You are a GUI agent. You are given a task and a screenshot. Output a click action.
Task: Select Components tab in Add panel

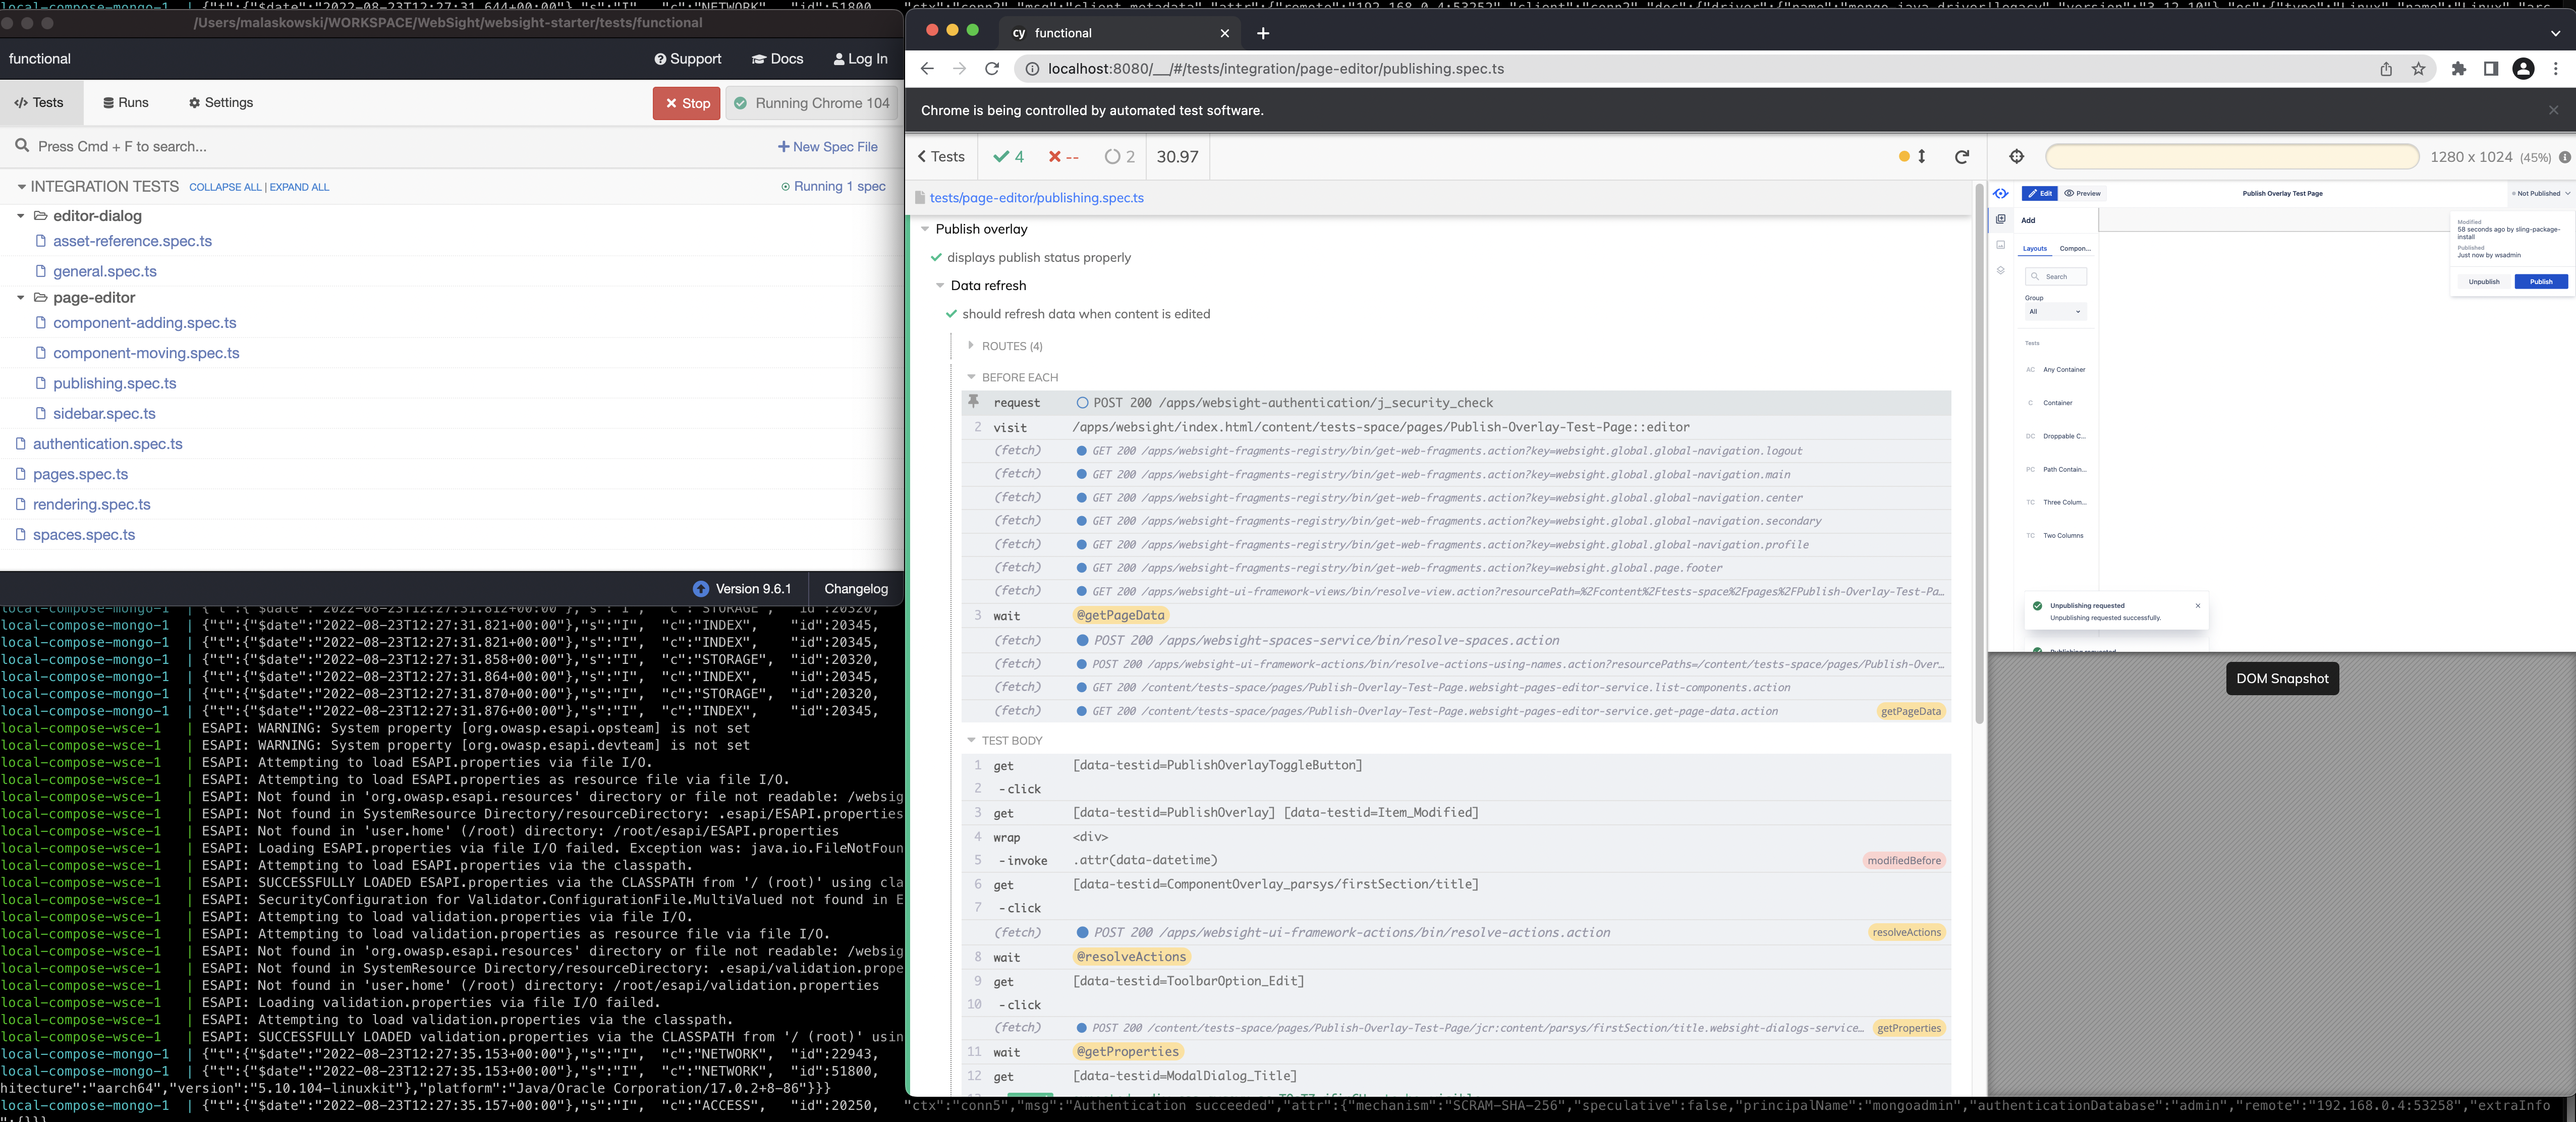coord(2075,249)
